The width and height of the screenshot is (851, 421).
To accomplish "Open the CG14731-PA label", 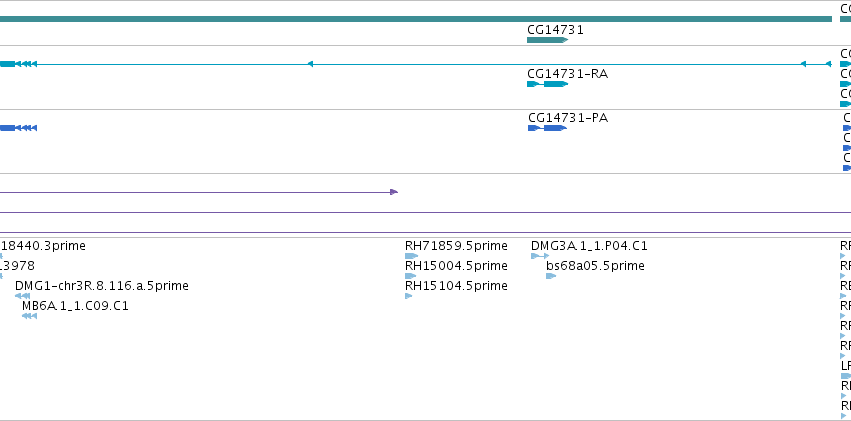I will pos(568,118).
